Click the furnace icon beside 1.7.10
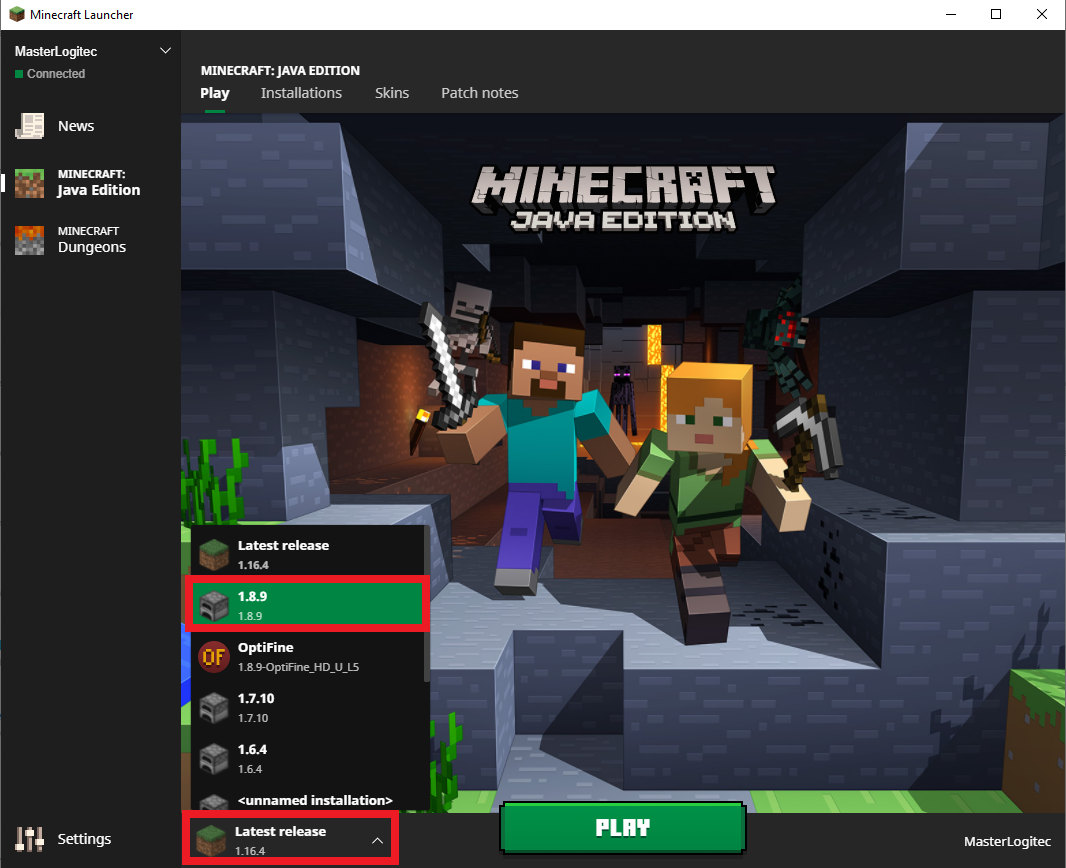The width and height of the screenshot is (1066, 868). tap(213, 708)
